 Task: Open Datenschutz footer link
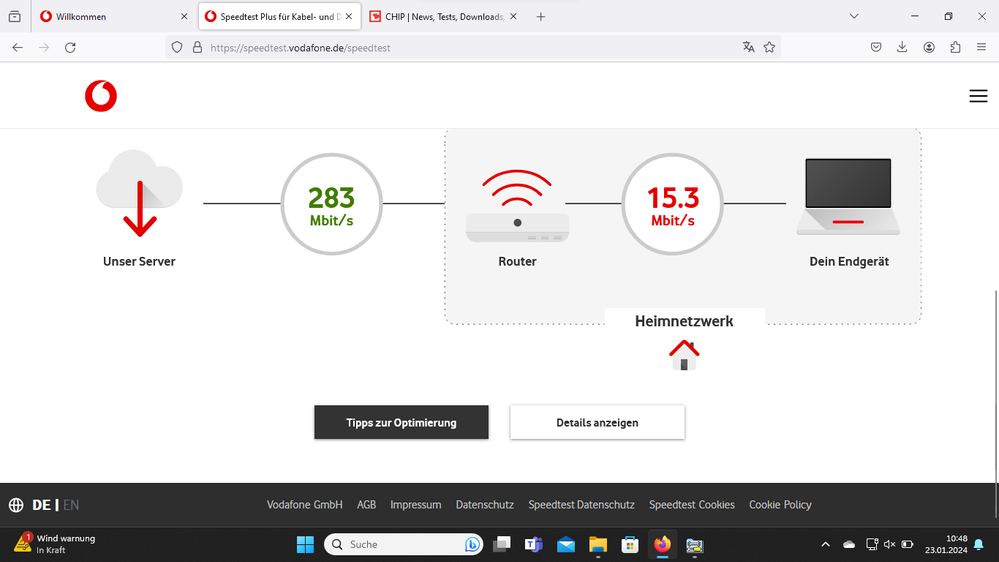pyautogui.click(x=485, y=505)
